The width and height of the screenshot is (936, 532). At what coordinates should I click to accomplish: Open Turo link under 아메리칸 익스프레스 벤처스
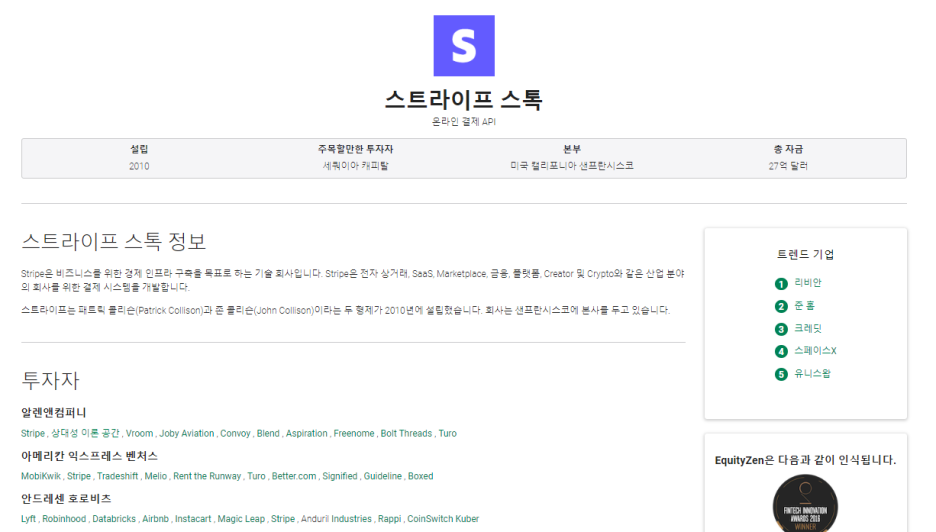(x=256, y=476)
